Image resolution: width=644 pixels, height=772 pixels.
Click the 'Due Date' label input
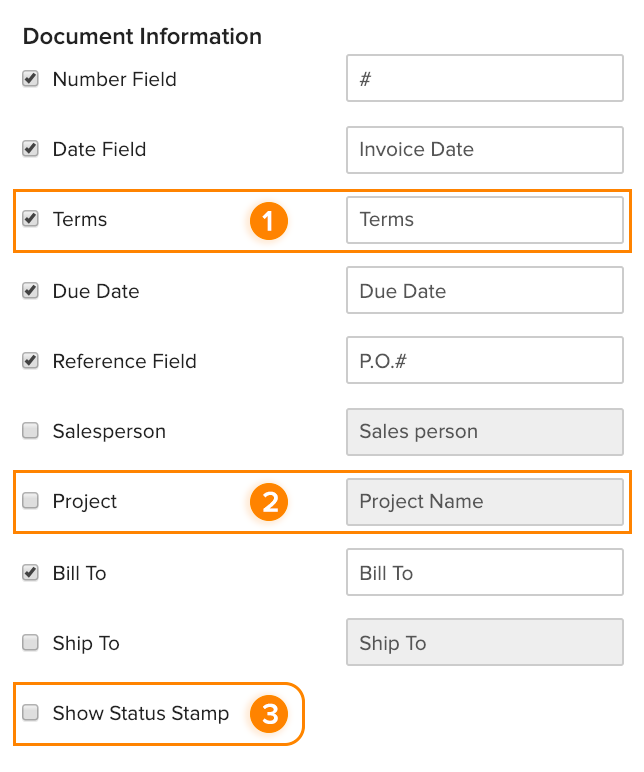pos(485,291)
